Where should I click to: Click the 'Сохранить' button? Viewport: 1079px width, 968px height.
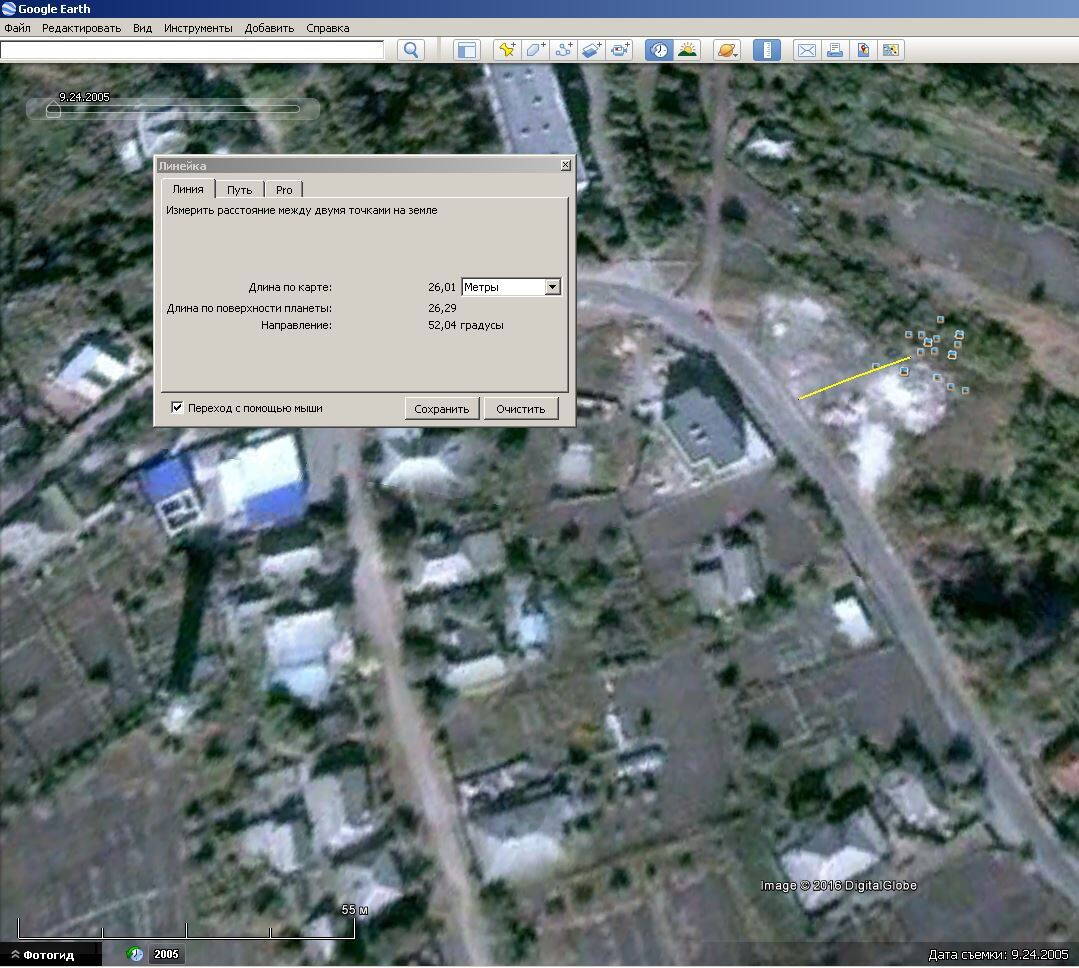coord(441,409)
